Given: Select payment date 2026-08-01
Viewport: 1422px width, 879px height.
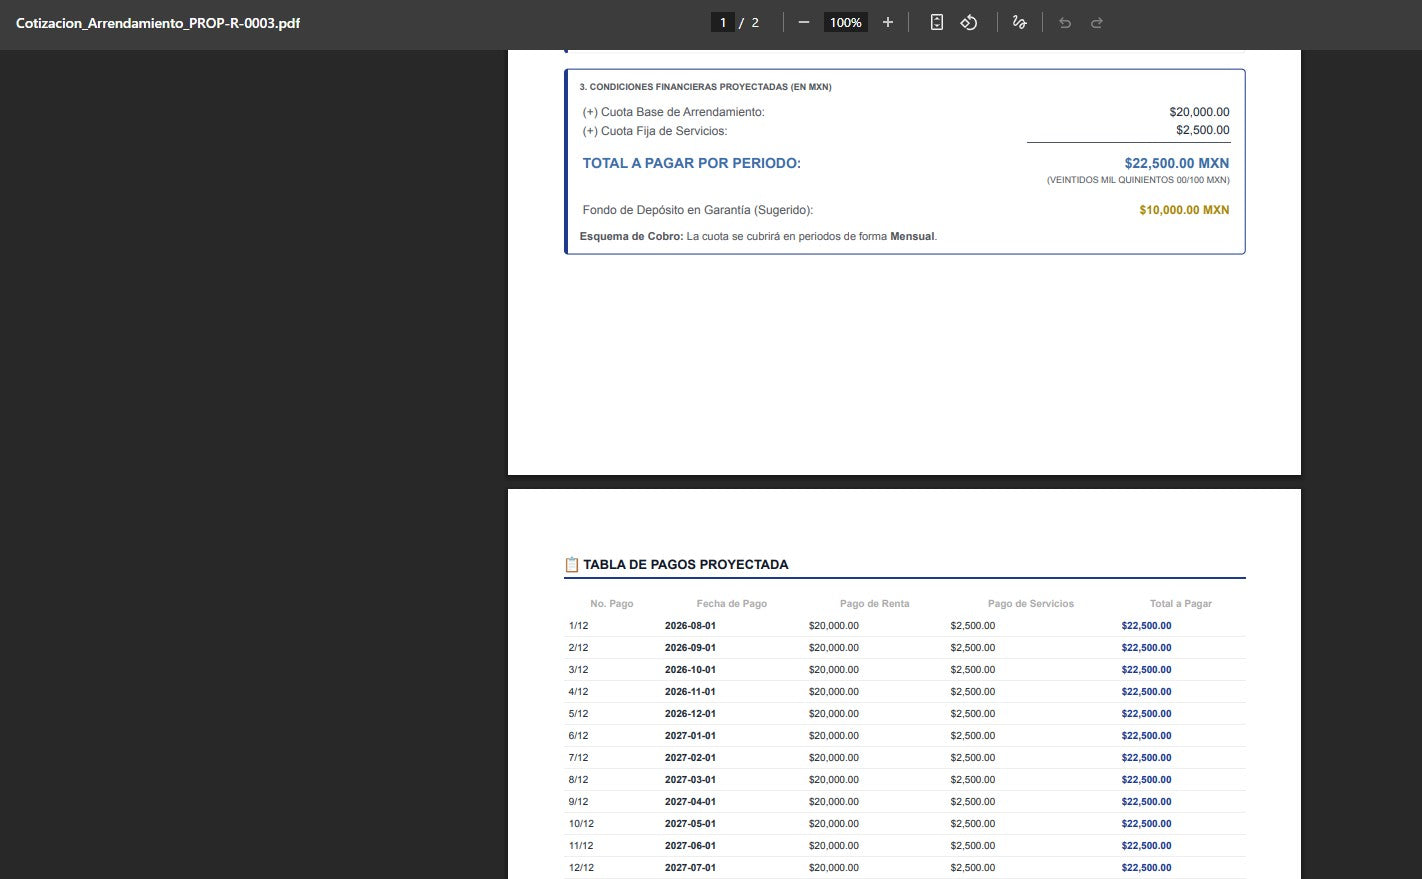Looking at the screenshot, I should pos(690,626).
